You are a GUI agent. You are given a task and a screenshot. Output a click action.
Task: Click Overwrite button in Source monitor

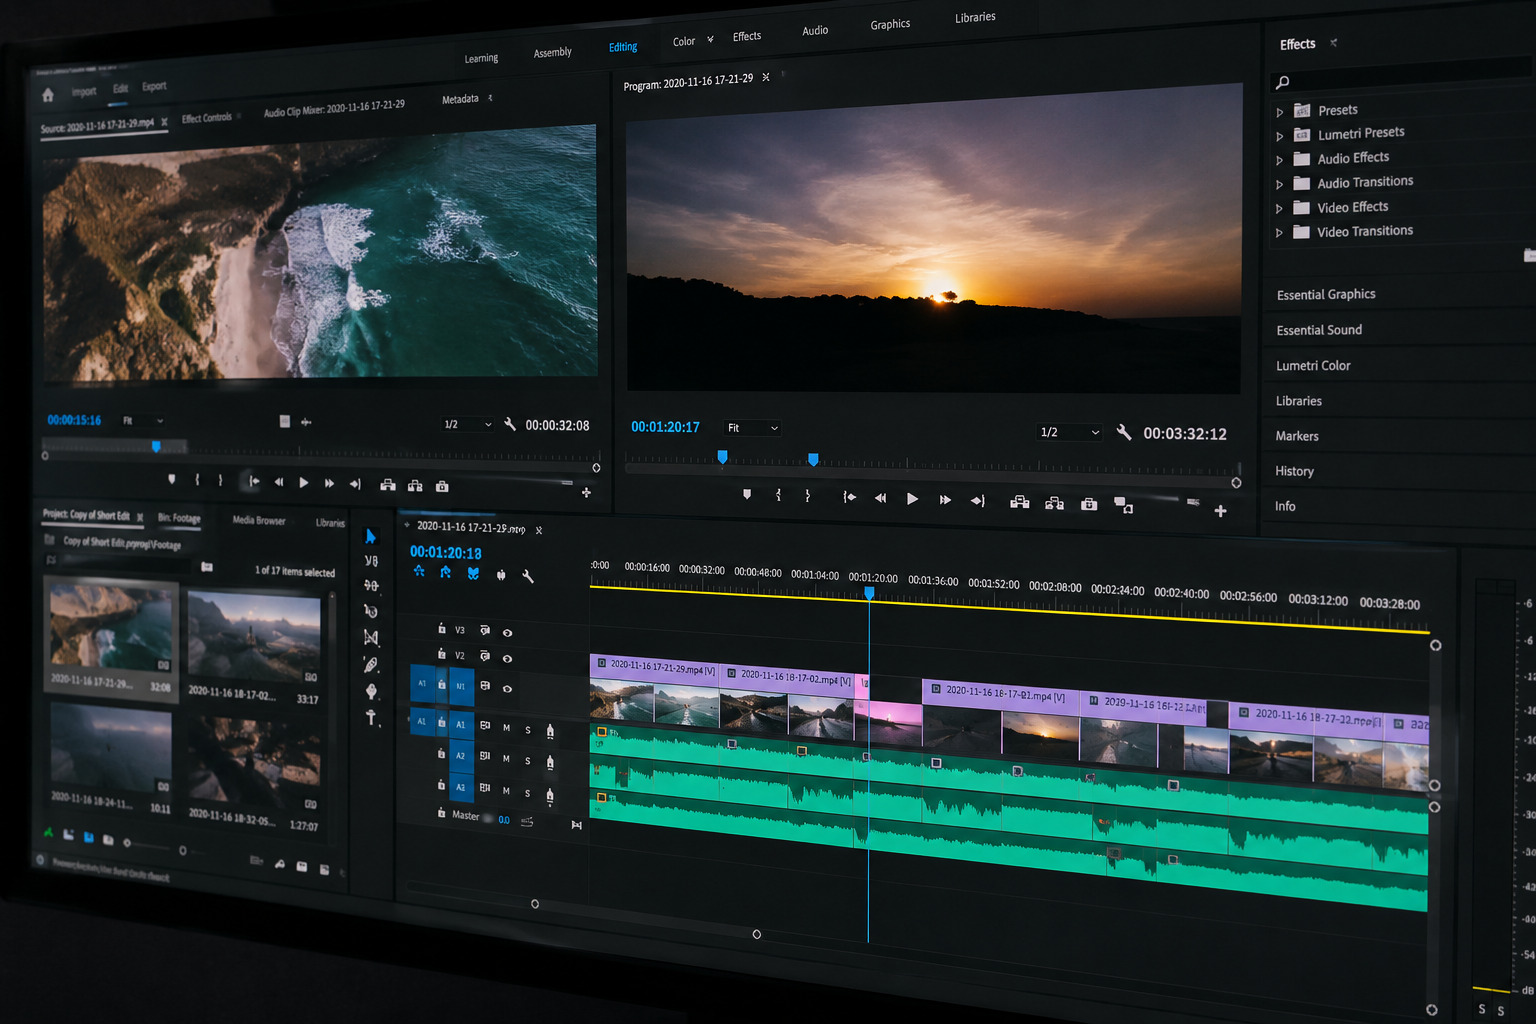click(x=415, y=486)
